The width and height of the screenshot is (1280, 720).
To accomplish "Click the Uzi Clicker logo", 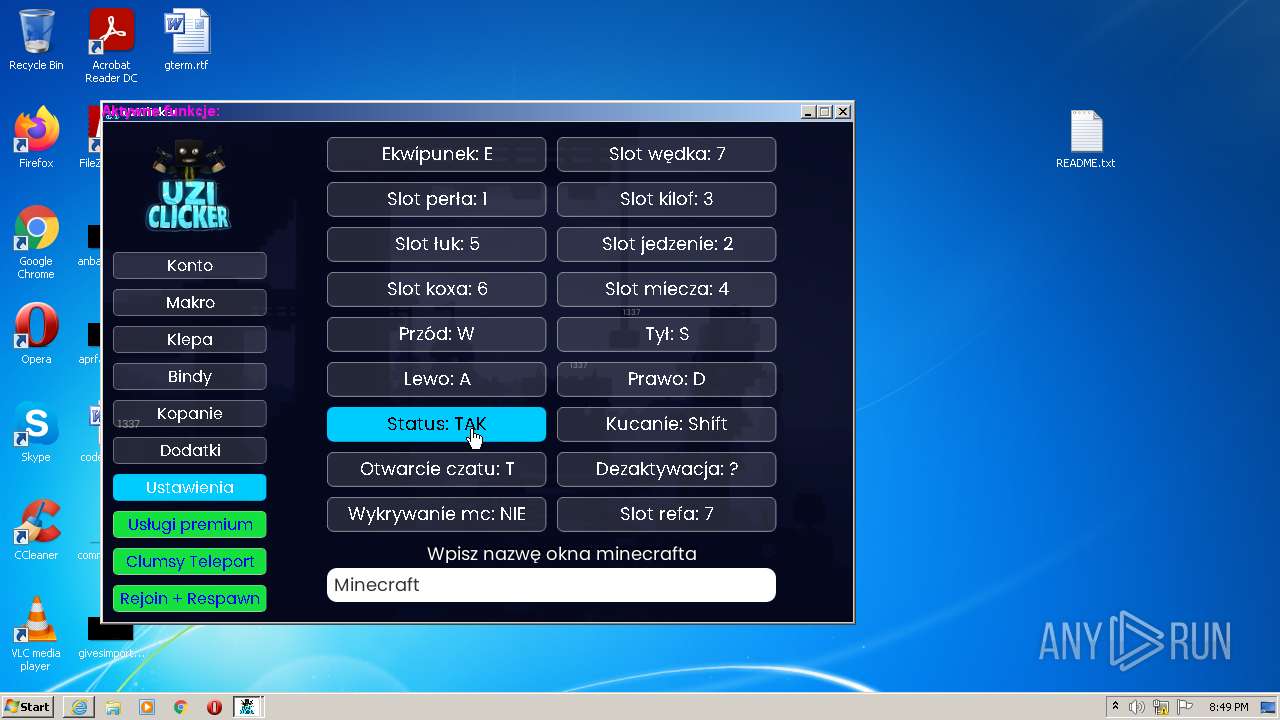I will [189, 186].
